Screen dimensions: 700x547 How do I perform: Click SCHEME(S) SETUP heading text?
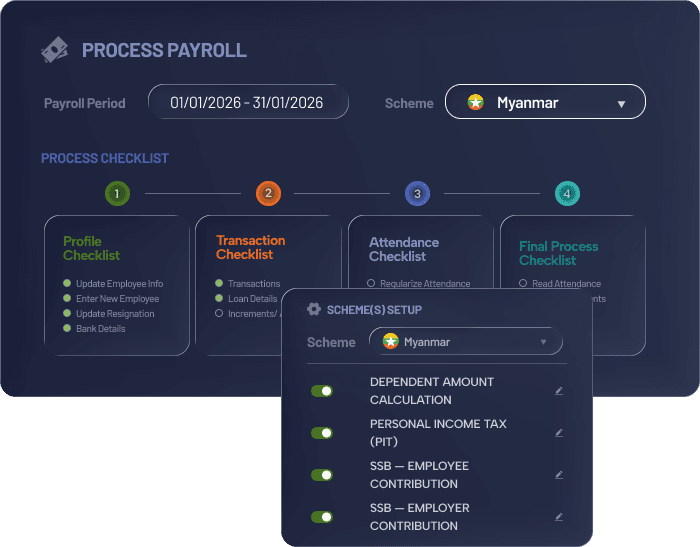374,309
